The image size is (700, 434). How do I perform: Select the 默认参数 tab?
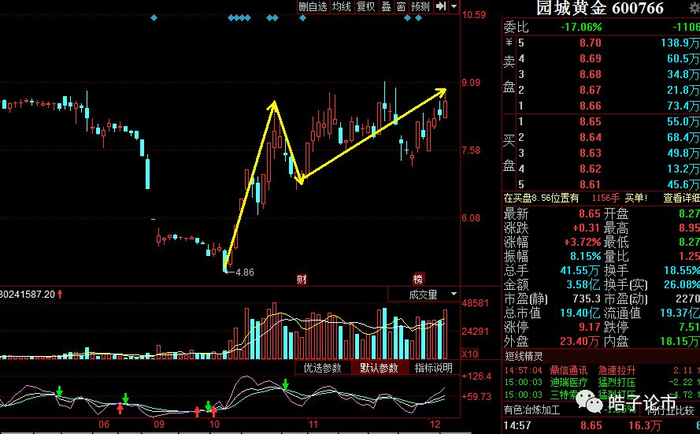click(x=379, y=368)
